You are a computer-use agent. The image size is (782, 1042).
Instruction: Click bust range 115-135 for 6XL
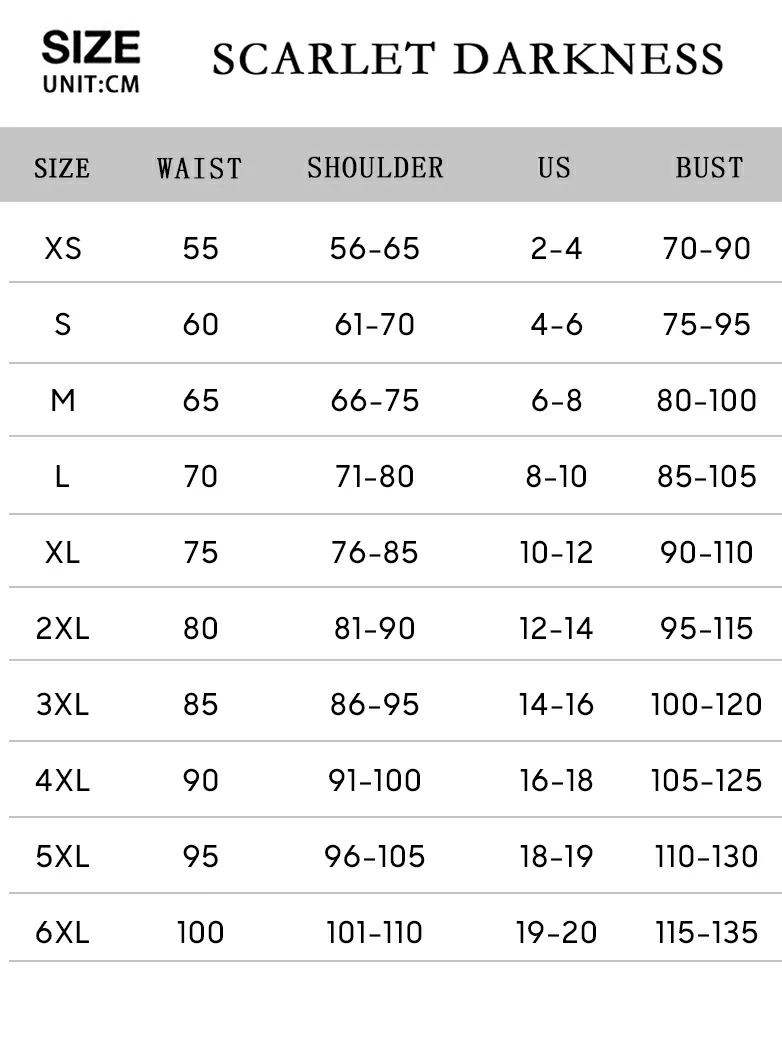[x=707, y=932]
